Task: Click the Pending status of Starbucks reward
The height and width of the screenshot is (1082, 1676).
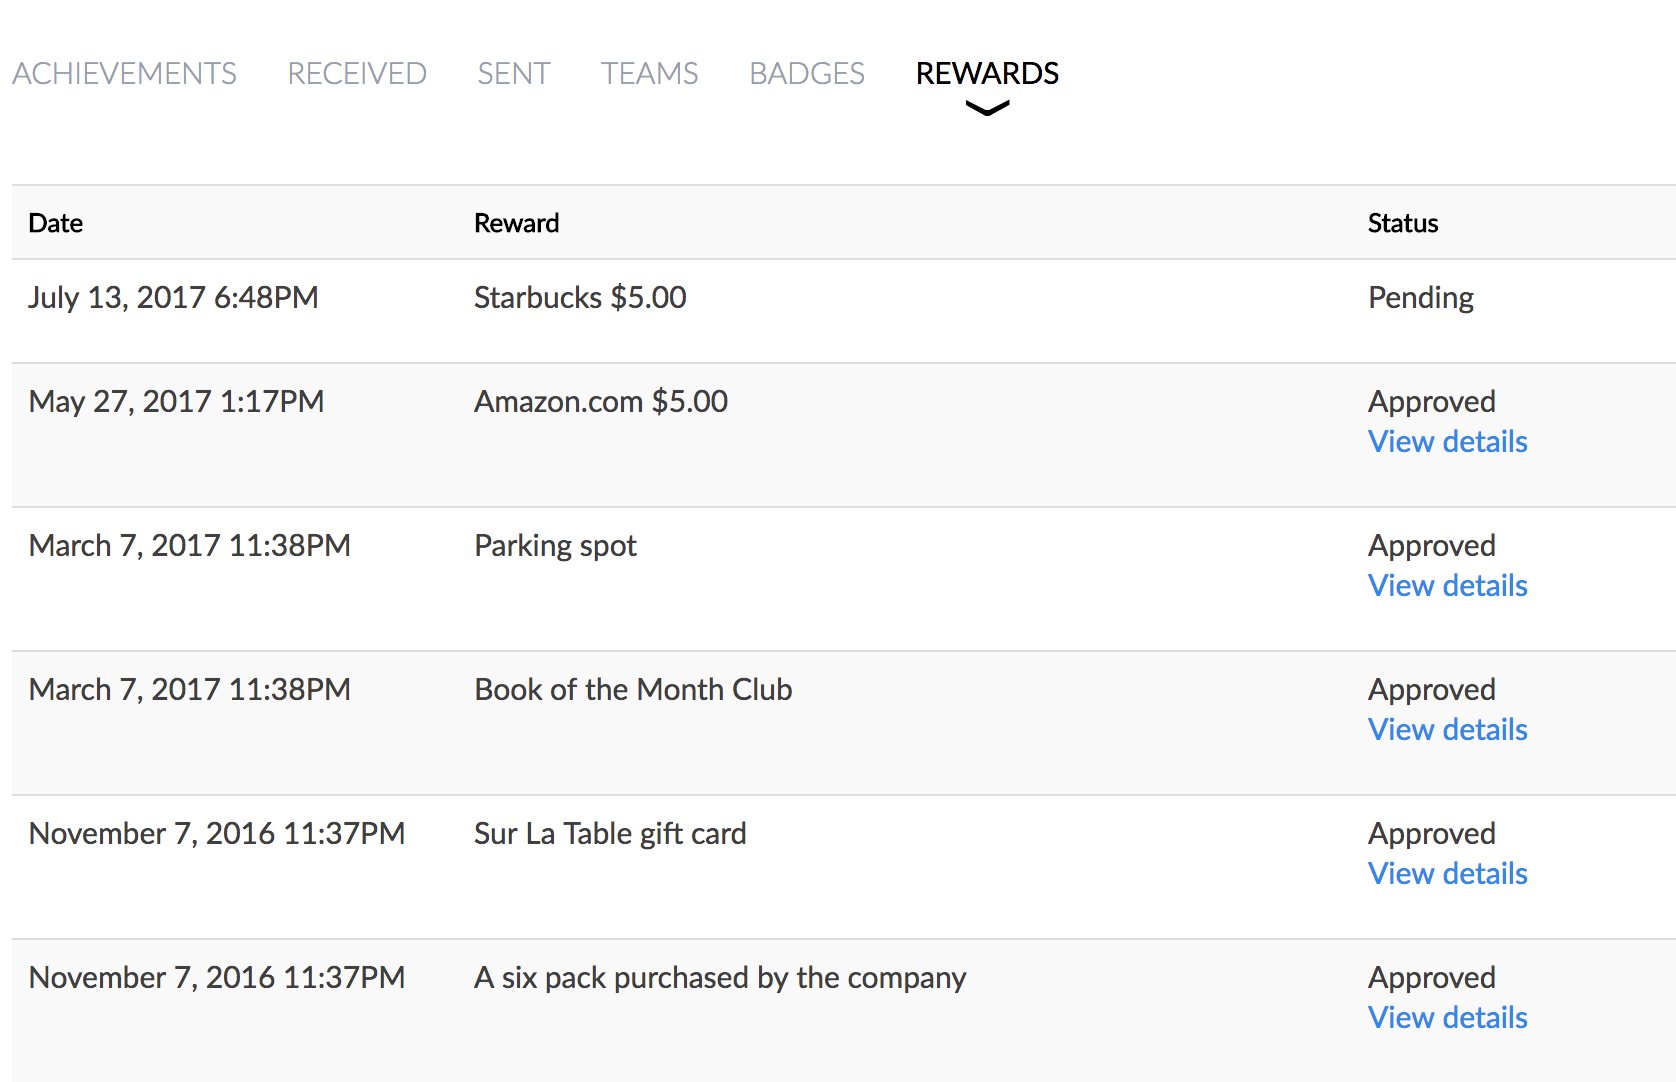Action: (1420, 297)
